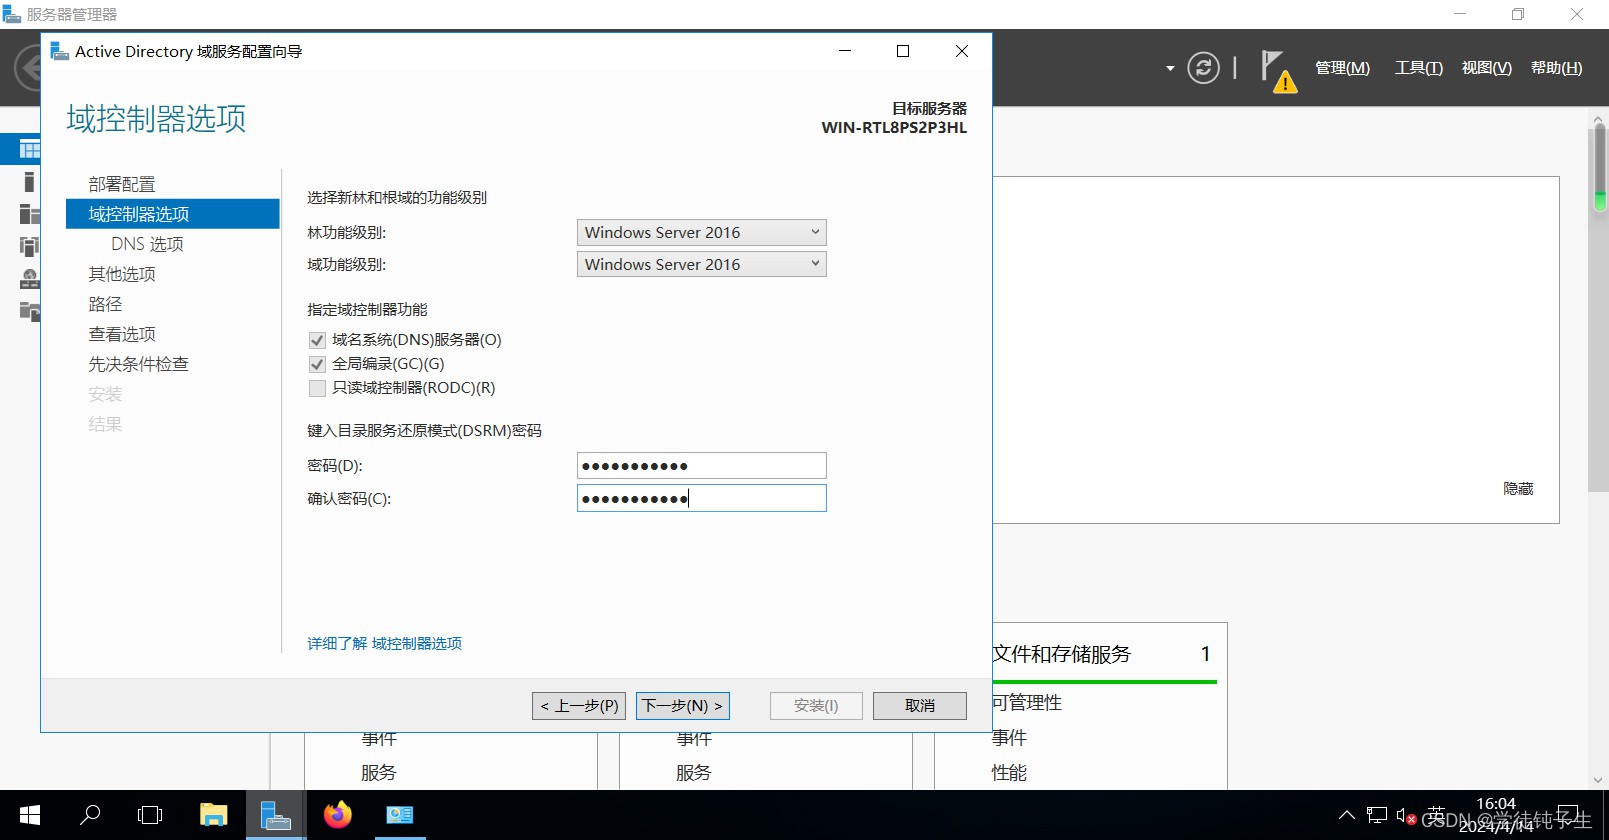This screenshot has width=1609, height=840.
Task: Go to the 其他选项 wizard step
Action: (122, 274)
